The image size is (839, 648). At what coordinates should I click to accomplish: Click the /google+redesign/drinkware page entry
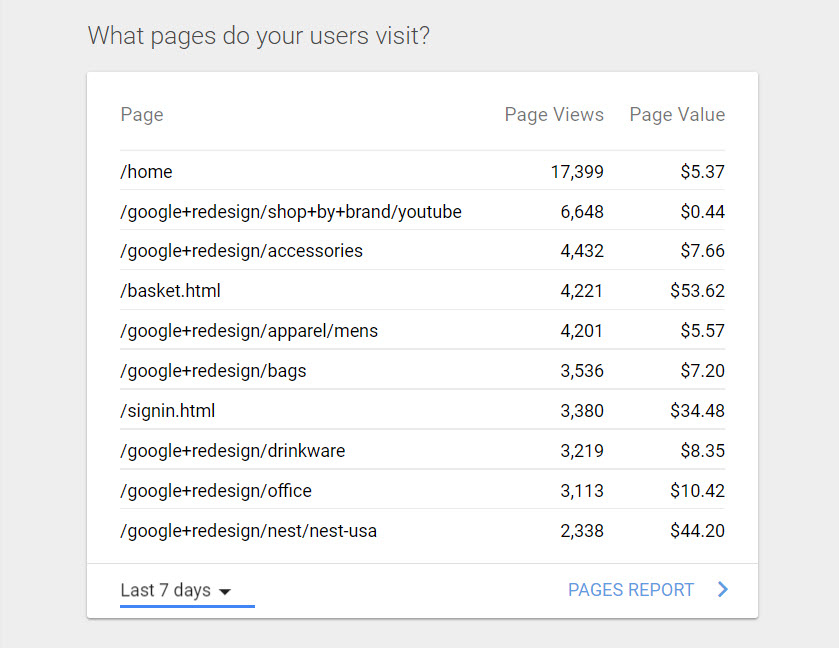[x=232, y=451]
